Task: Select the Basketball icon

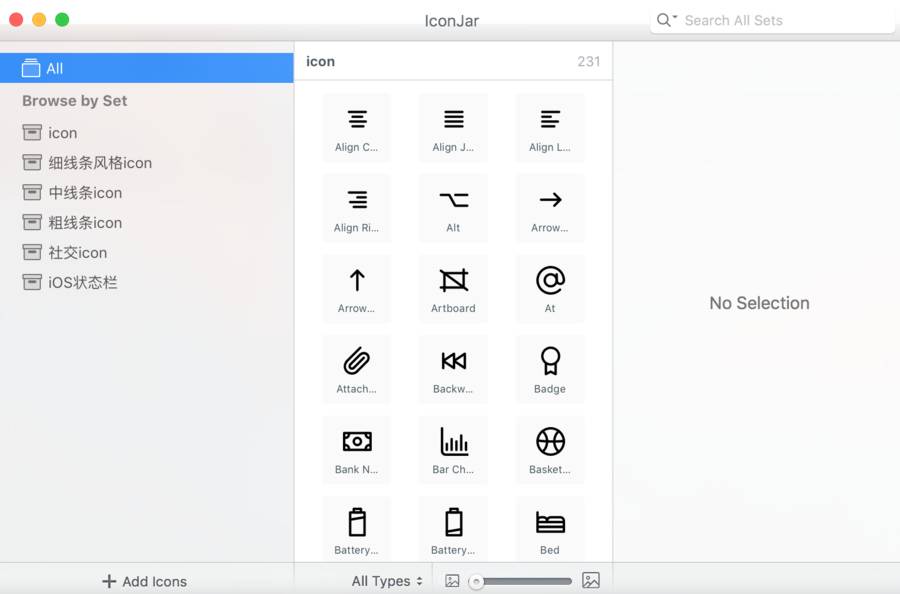Action: coord(550,450)
